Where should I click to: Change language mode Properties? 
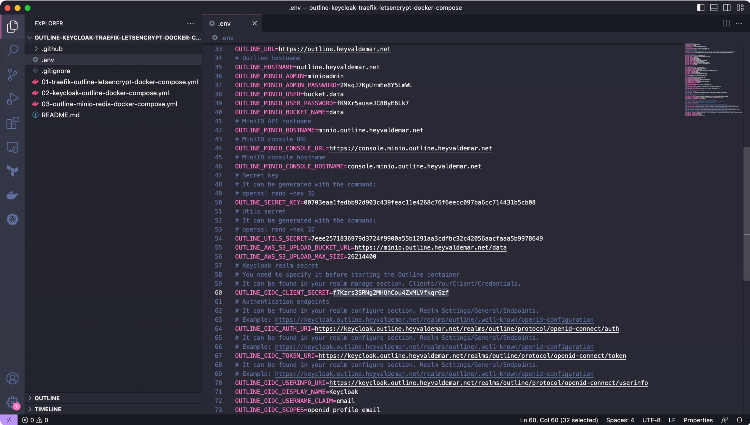(x=698, y=420)
